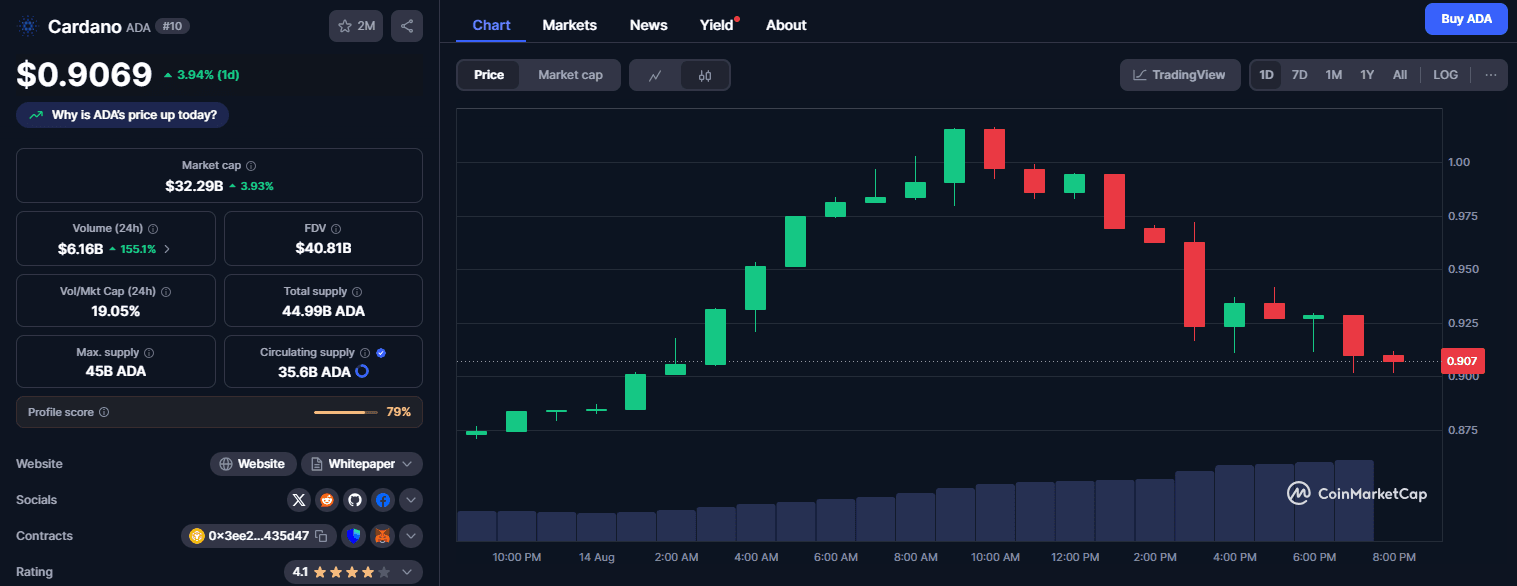Click the Profile score info icon
Image resolution: width=1517 pixels, height=586 pixels.
[x=104, y=412]
